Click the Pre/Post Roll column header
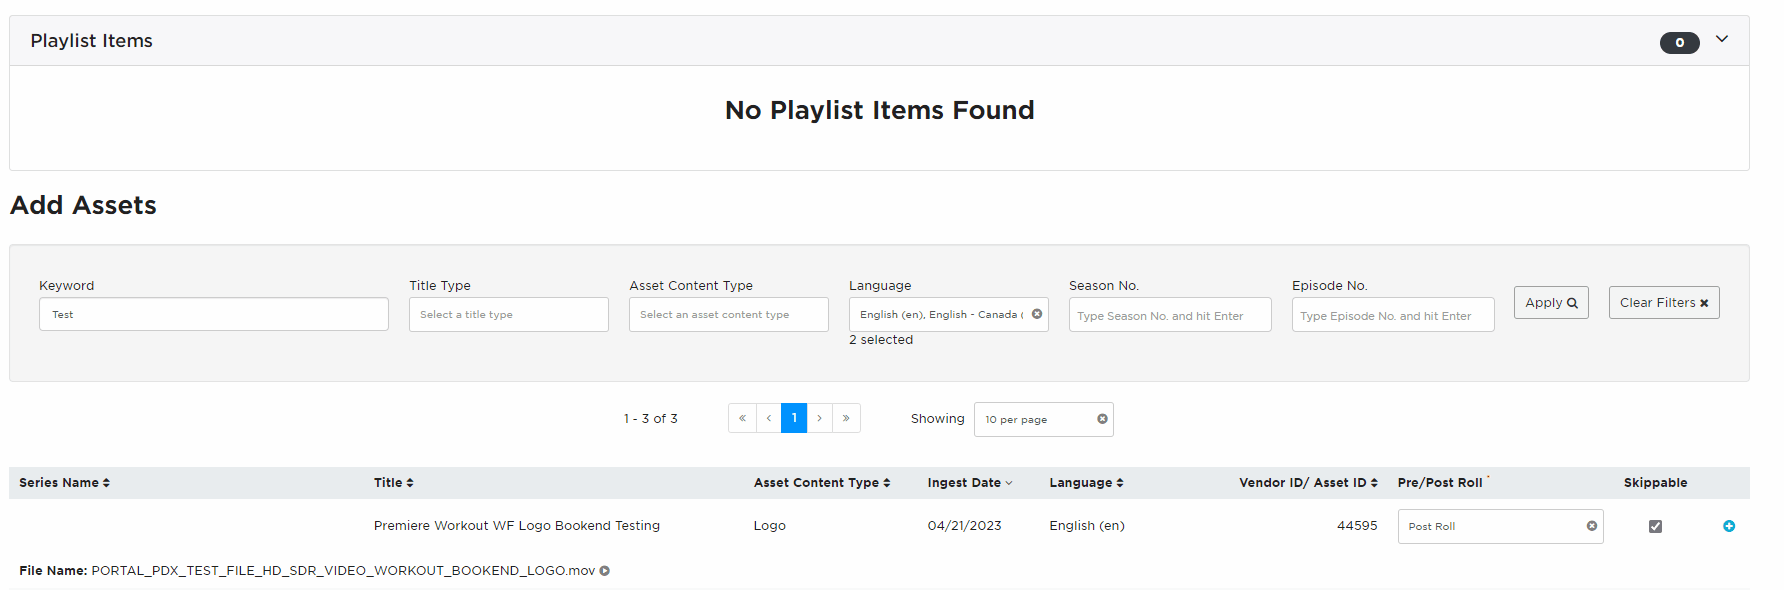 (1440, 483)
